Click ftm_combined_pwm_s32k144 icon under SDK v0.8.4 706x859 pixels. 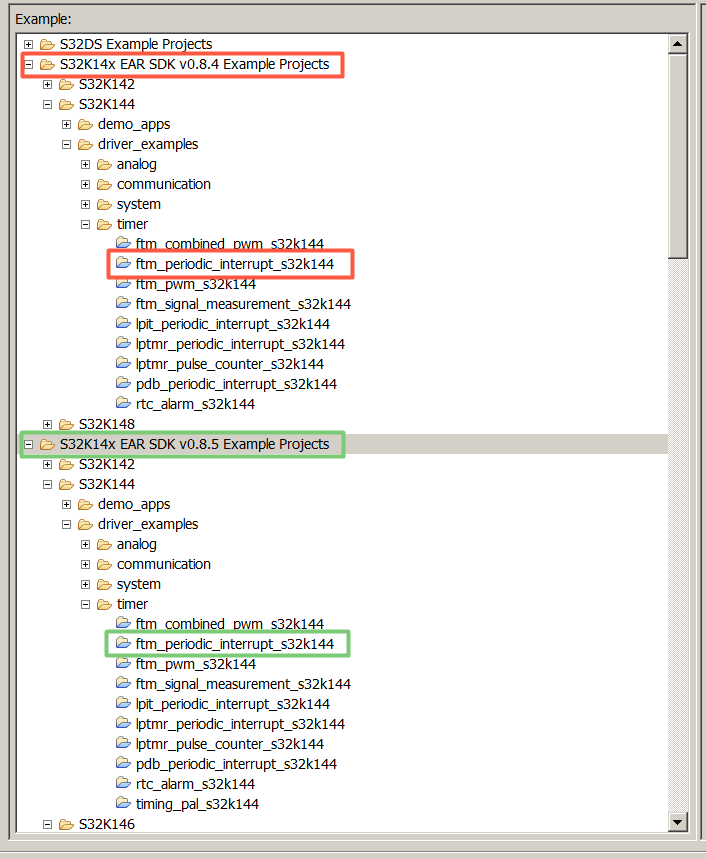click(x=123, y=242)
